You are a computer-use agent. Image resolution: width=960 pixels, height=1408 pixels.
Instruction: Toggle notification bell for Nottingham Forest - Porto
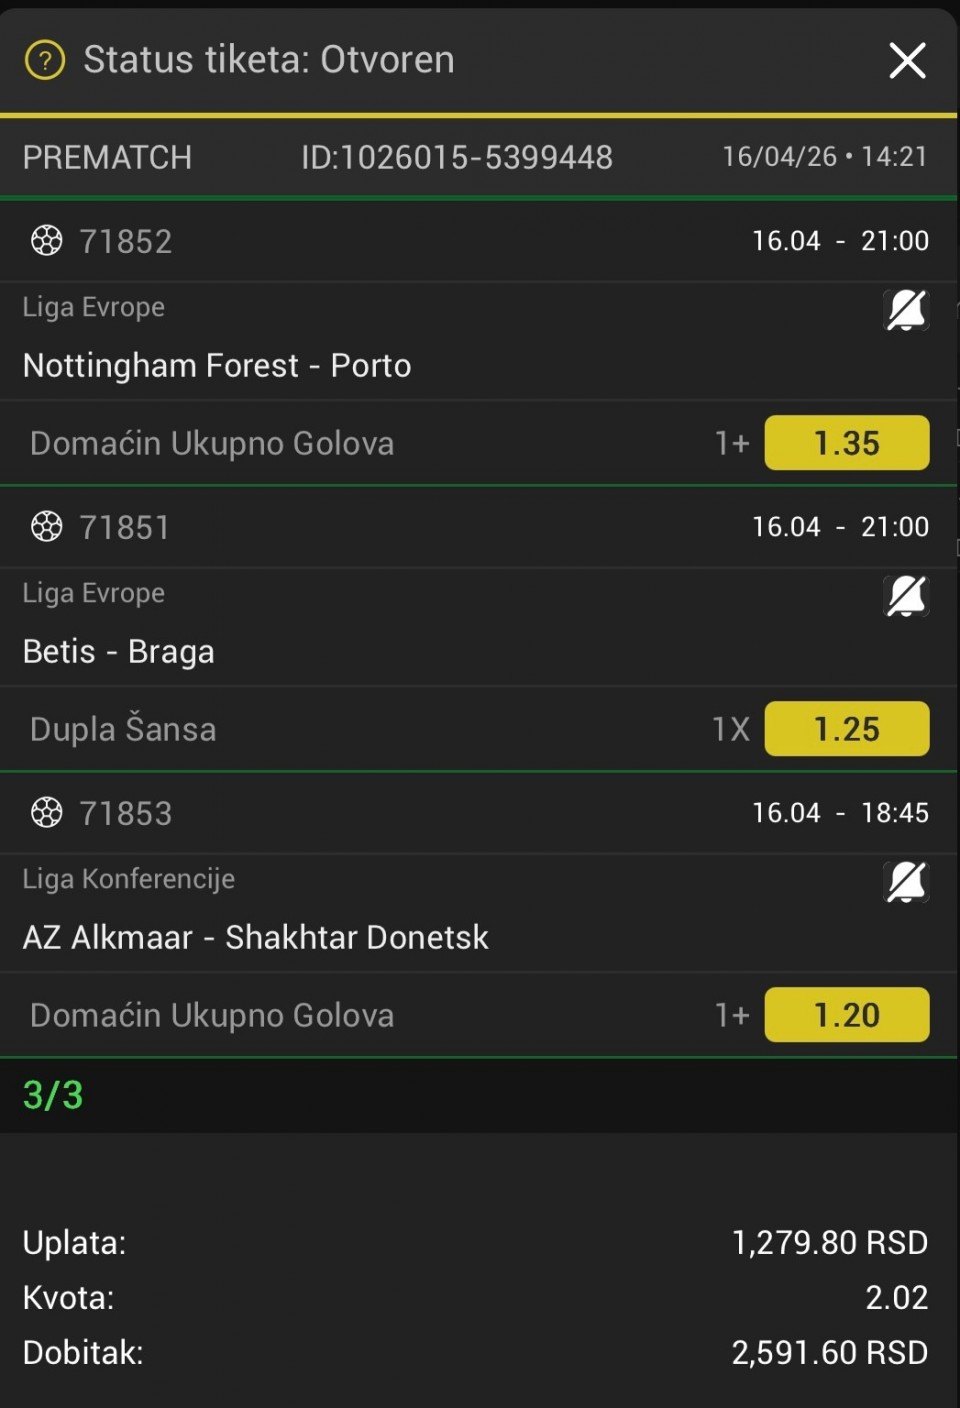[x=906, y=310]
